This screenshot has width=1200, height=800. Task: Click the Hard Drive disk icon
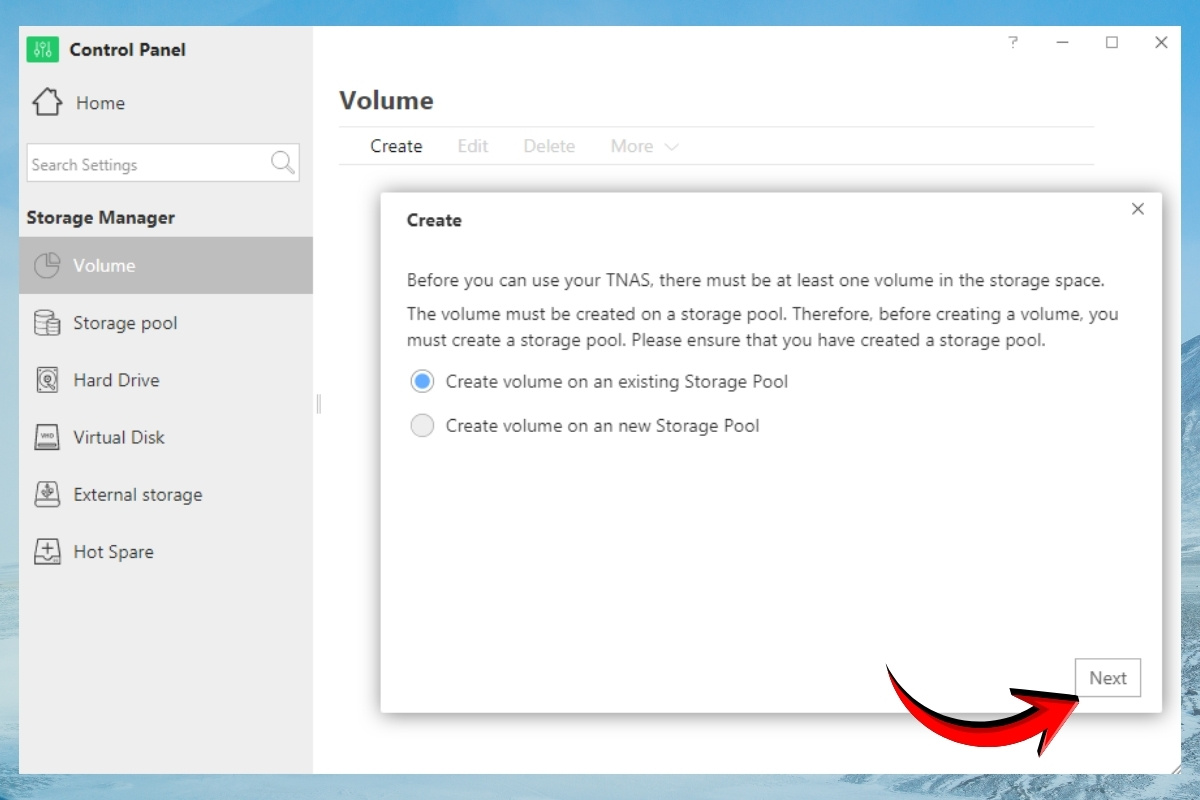click(x=47, y=380)
